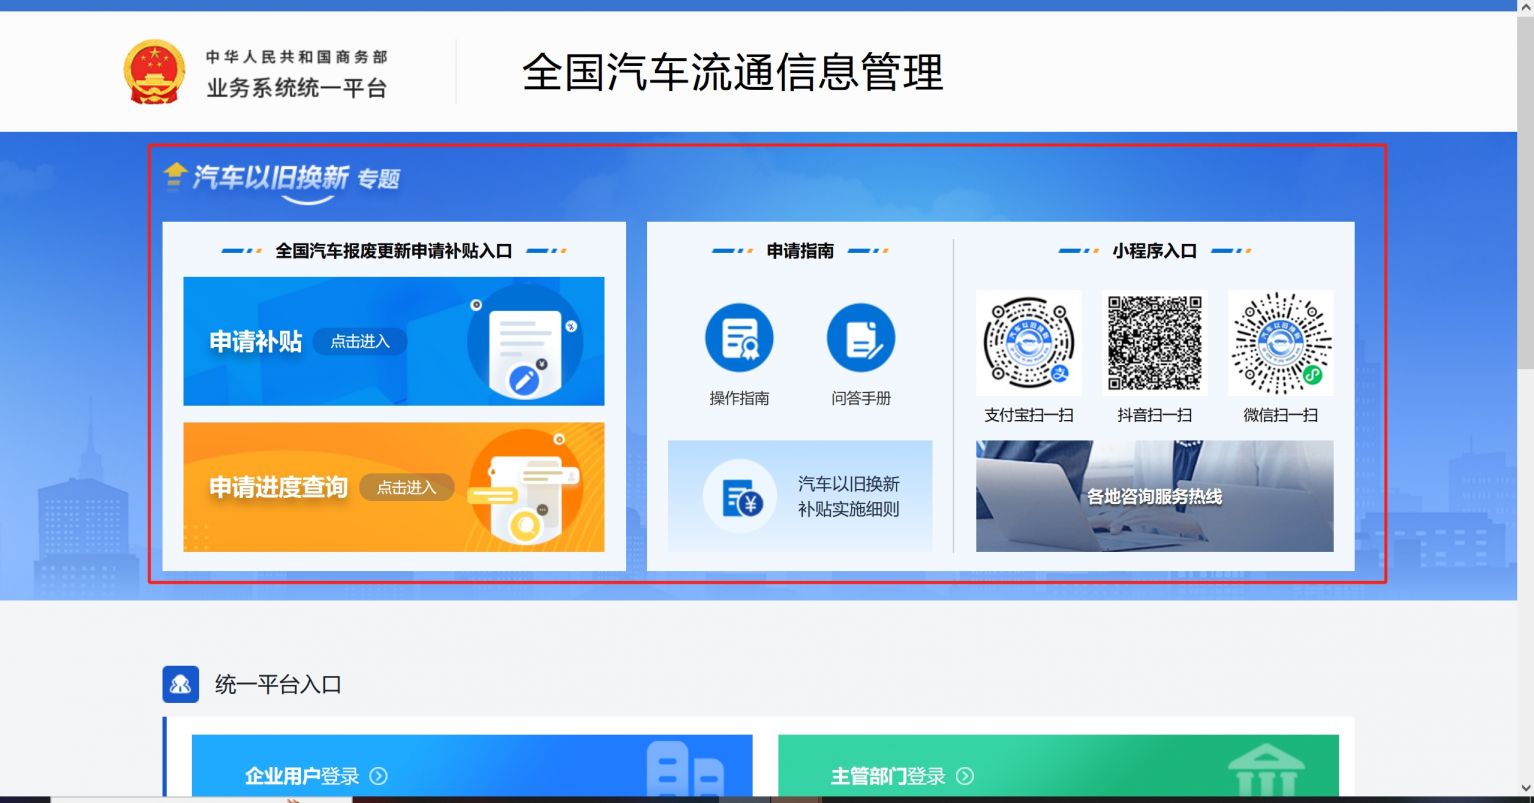Click the 主管部门登录 login text
Screen dimensions: 1534x803
click(x=888, y=776)
